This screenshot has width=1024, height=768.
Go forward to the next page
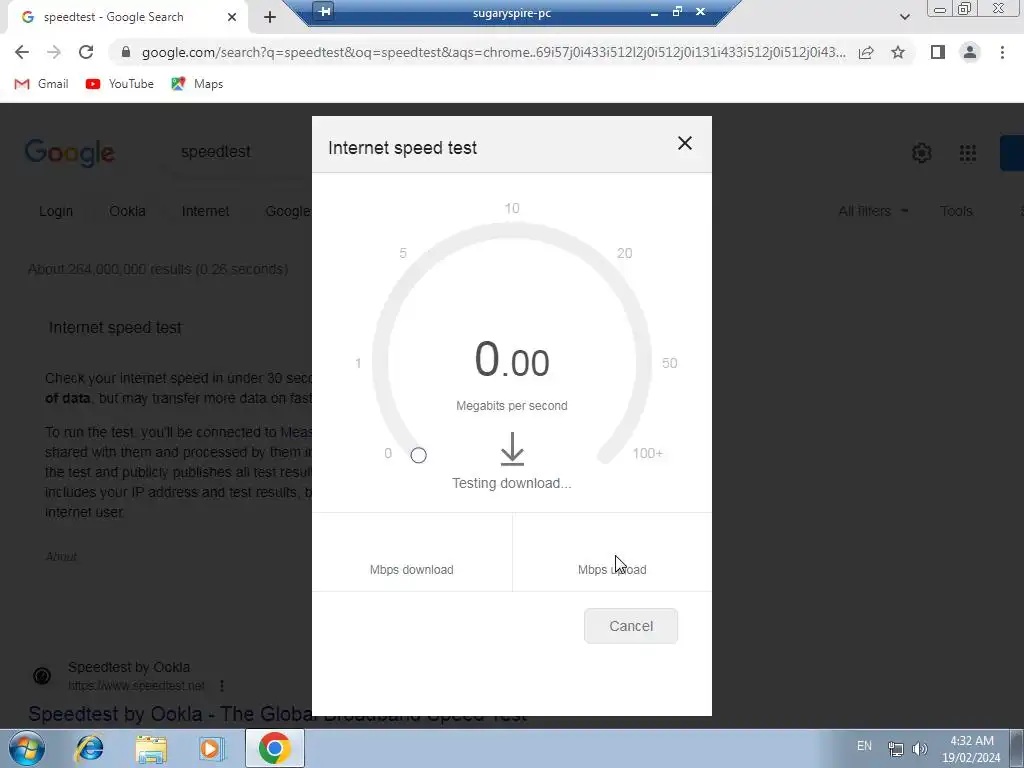pos(54,52)
